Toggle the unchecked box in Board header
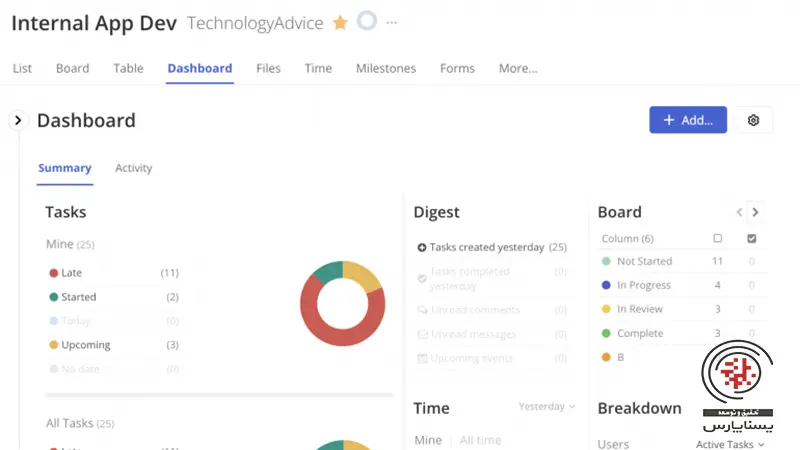Viewport: 800px width, 450px height. pyautogui.click(x=717, y=238)
